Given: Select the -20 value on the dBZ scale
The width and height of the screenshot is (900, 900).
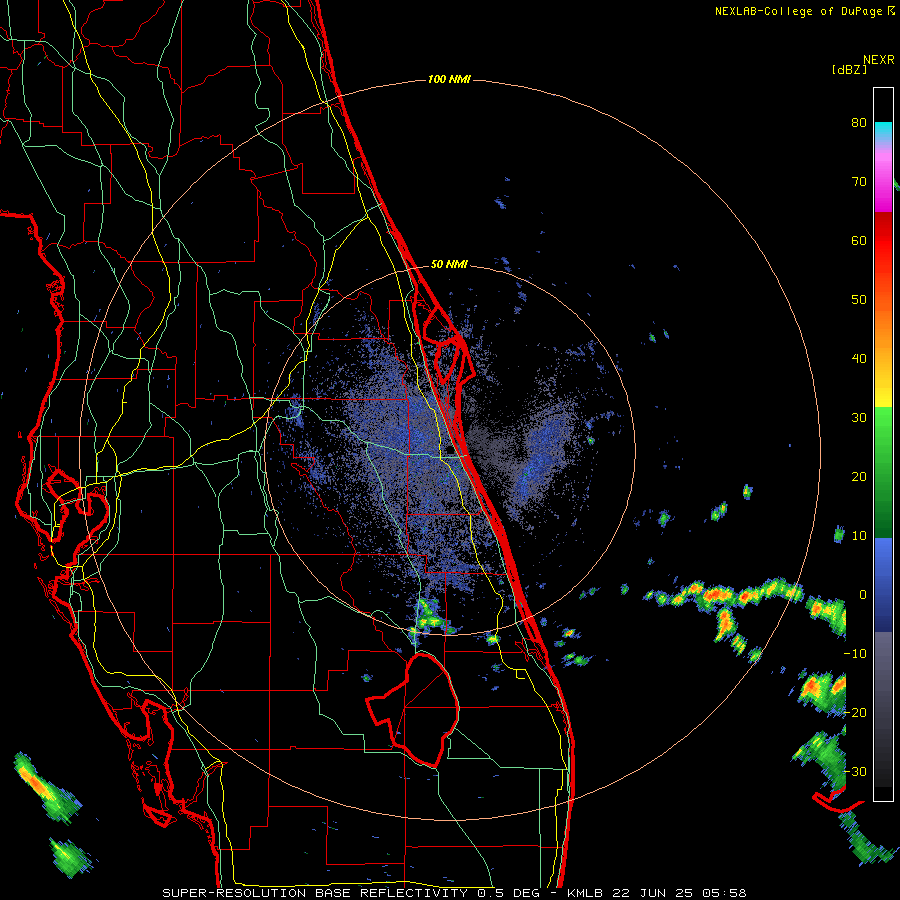Looking at the screenshot, I should pyautogui.click(x=855, y=713).
